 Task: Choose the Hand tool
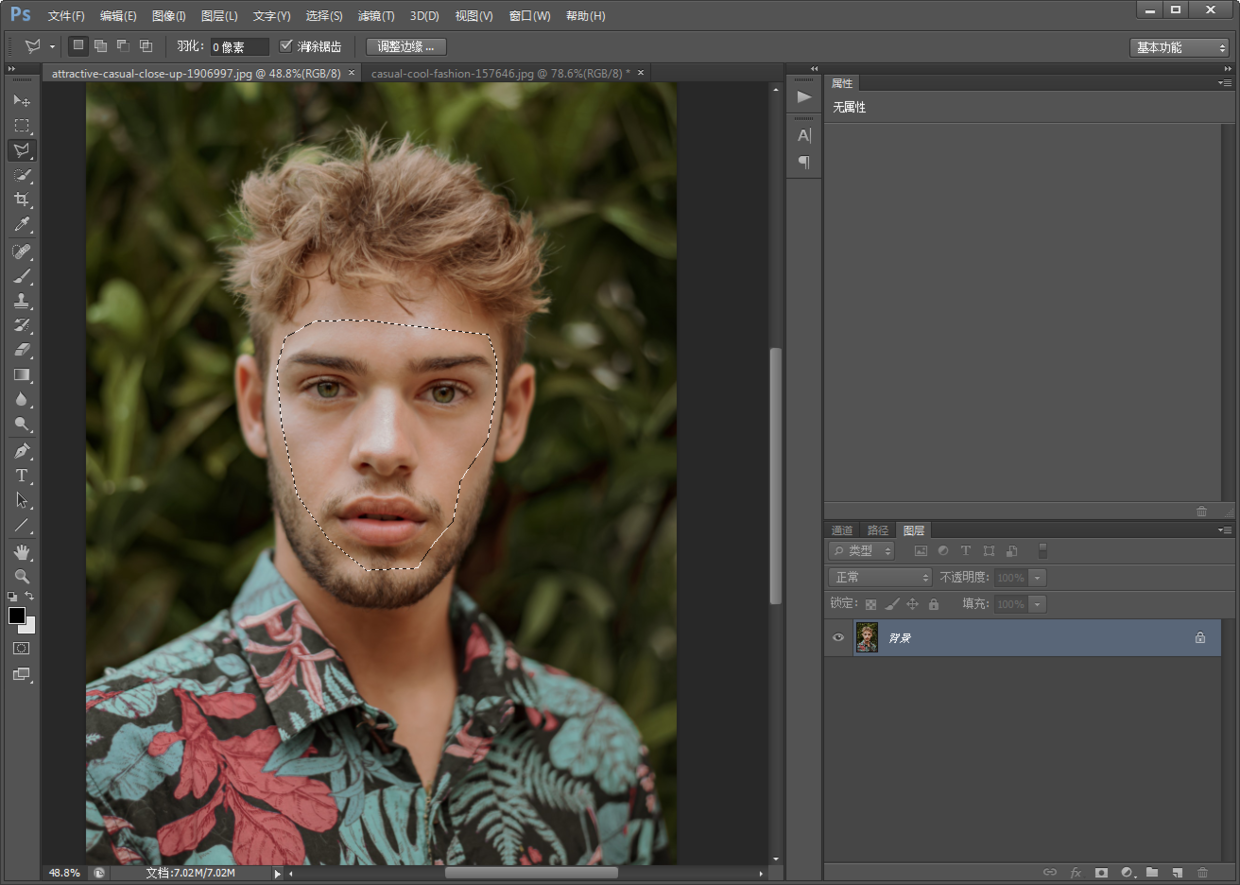pos(21,552)
